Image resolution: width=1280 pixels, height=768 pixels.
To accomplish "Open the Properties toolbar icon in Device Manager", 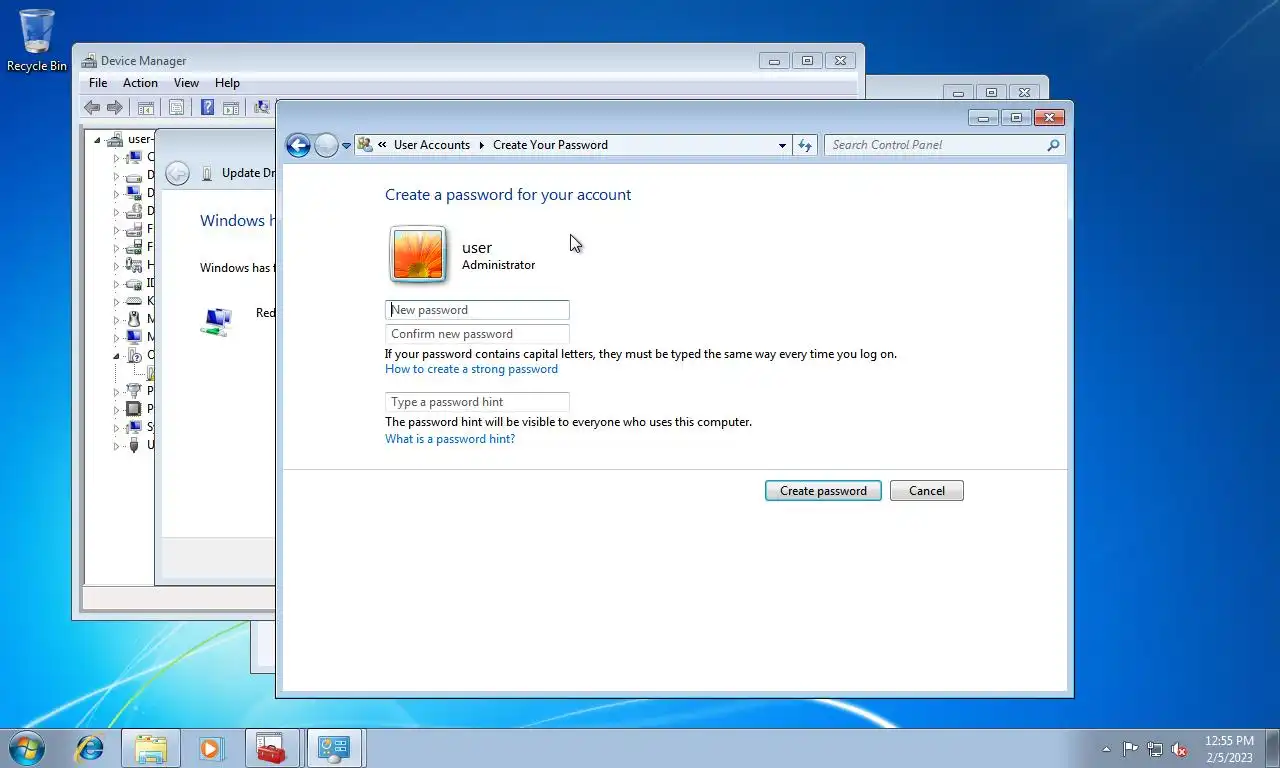I will 176,107.
